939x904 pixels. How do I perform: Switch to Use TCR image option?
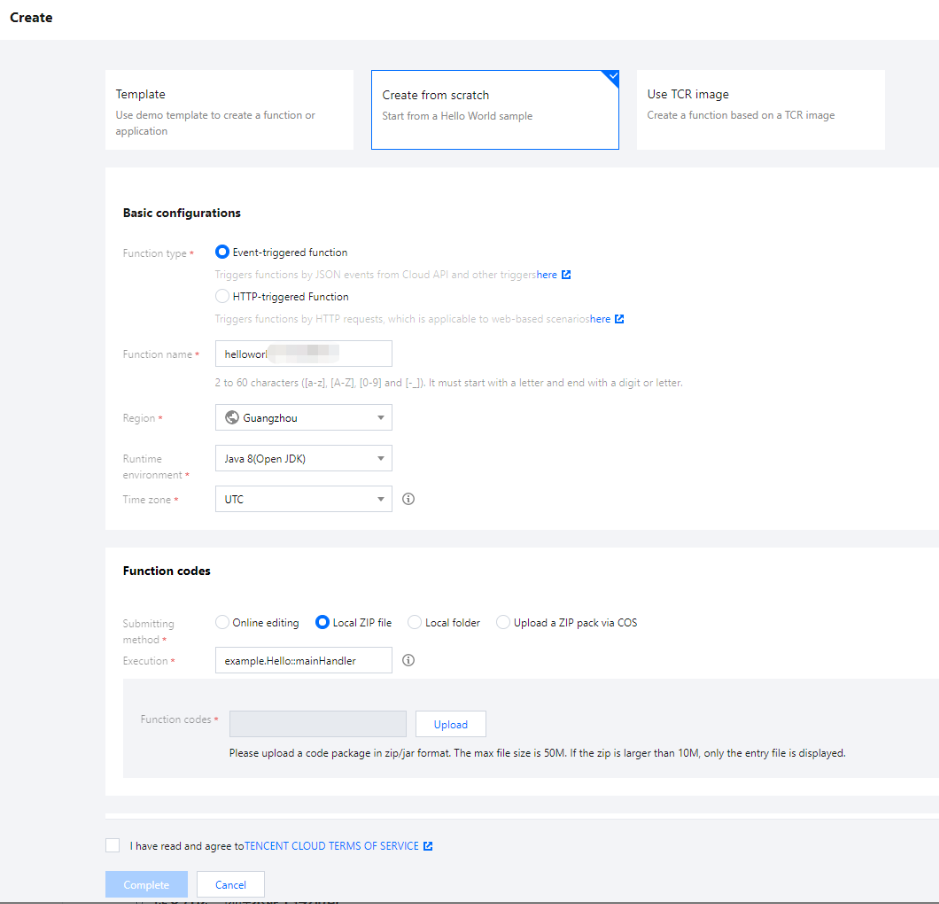pyautogui.click(x=760, y=110)
